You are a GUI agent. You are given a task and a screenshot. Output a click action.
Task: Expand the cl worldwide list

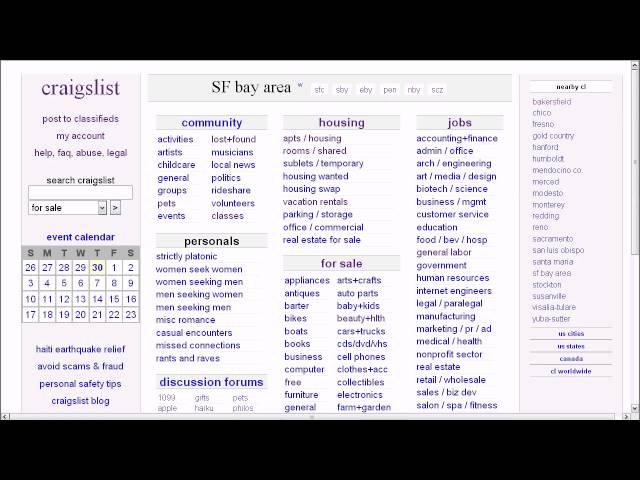point(571,371)
